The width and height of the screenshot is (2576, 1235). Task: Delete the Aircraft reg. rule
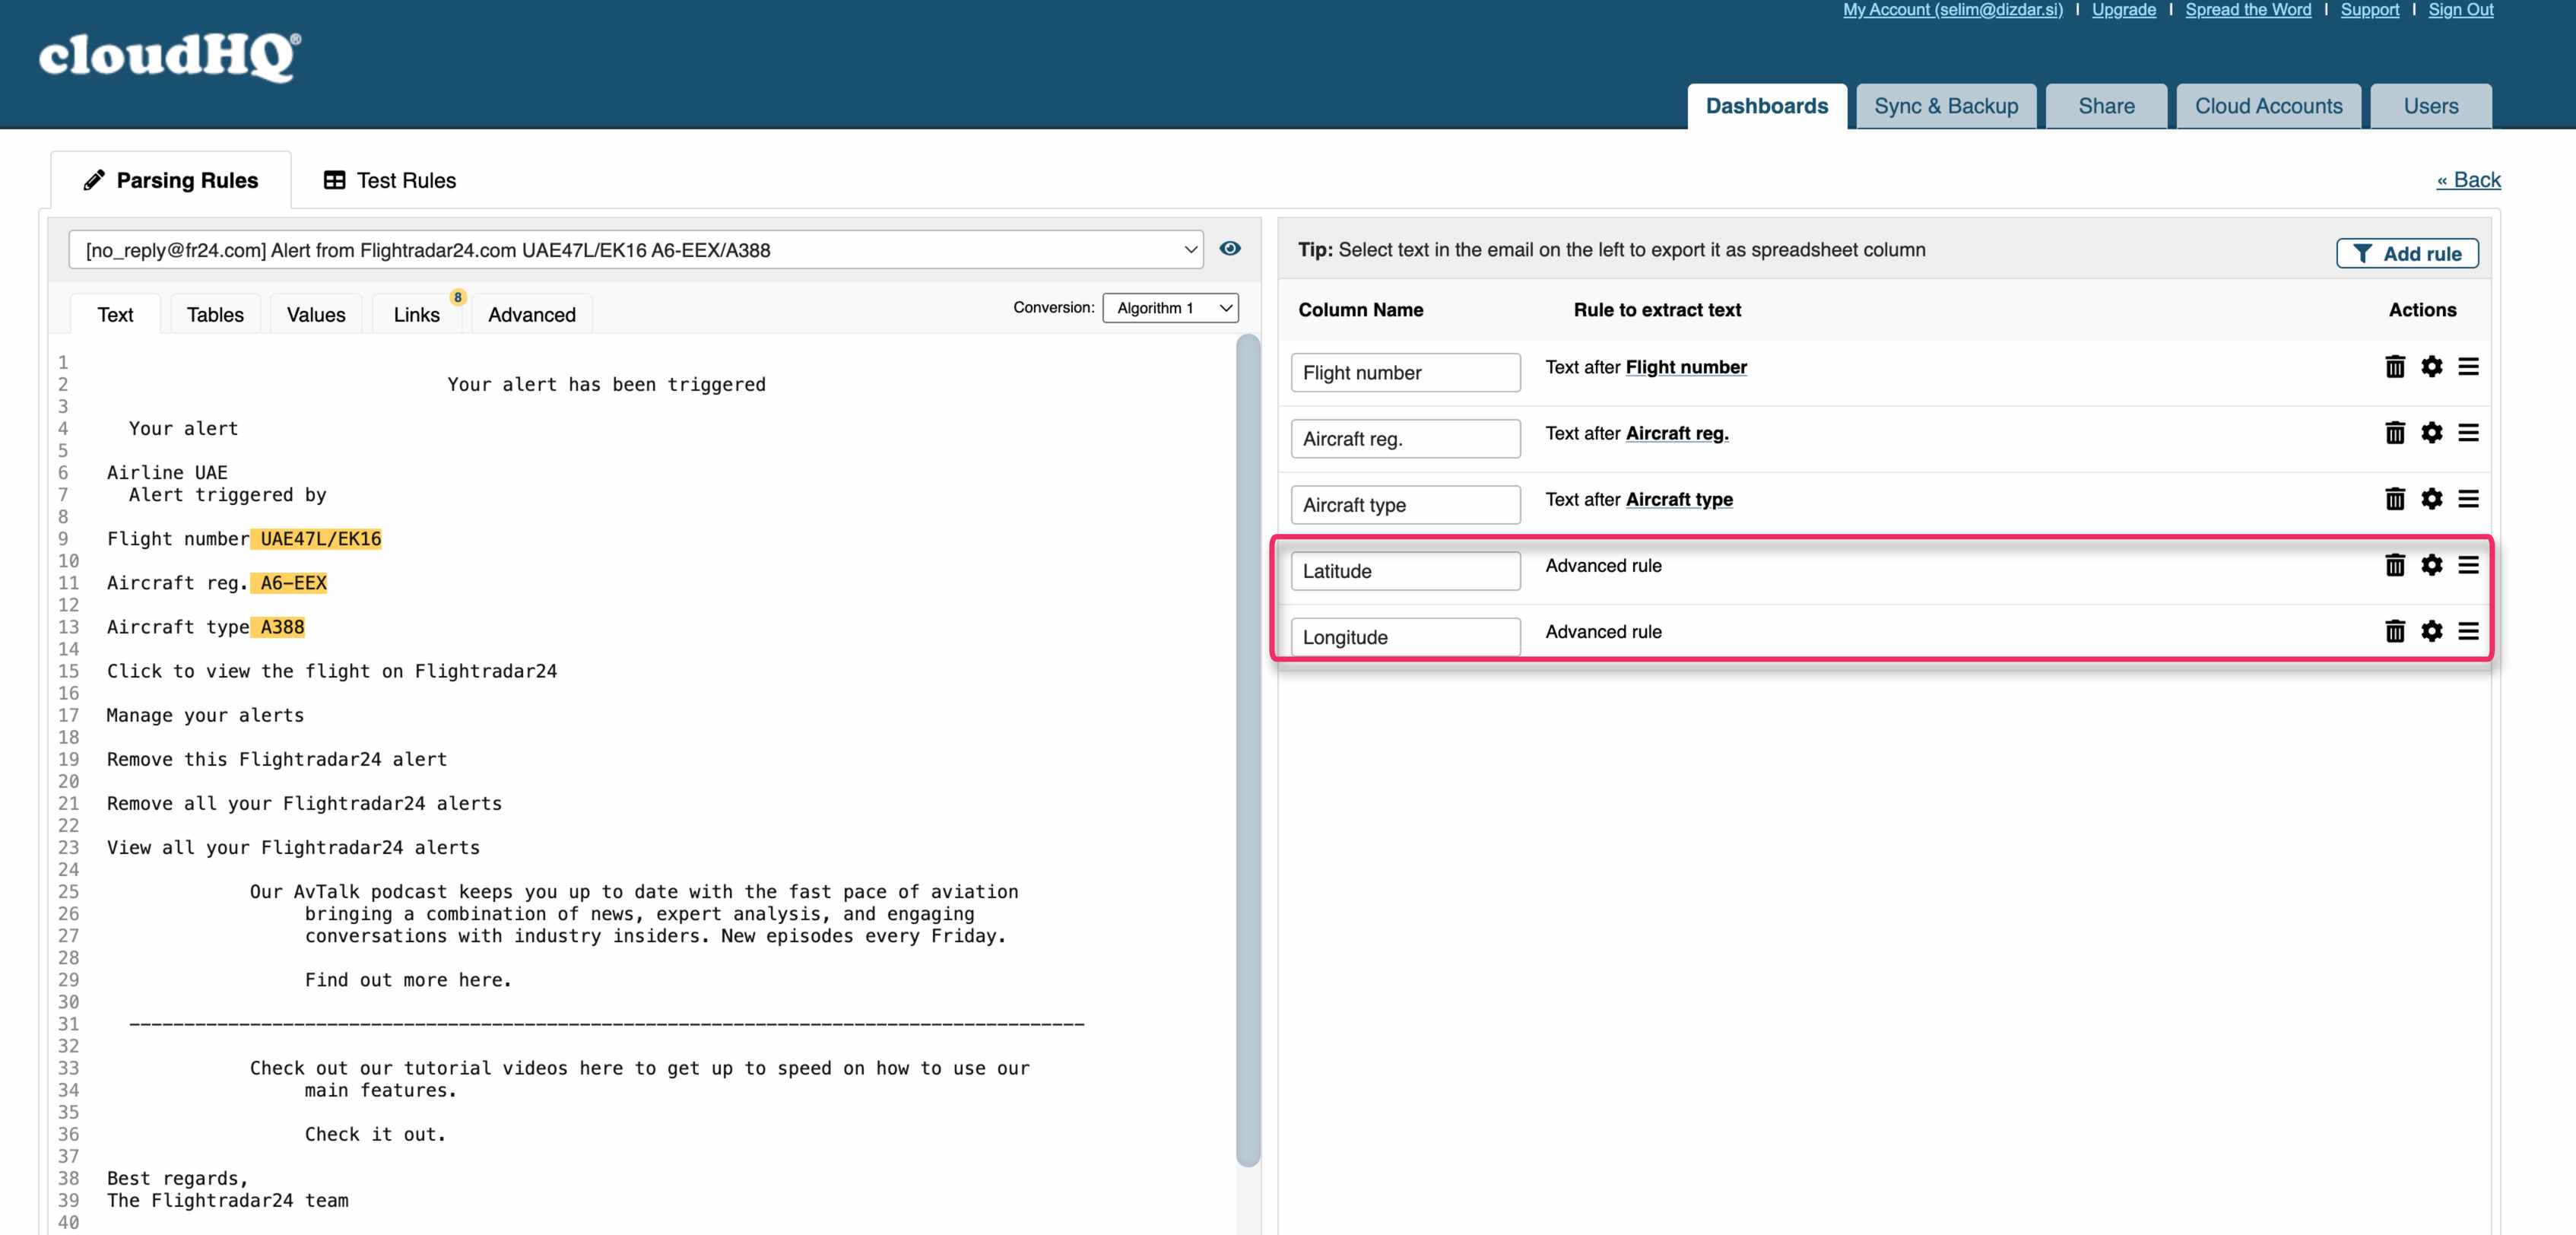(x=2394, y=433)
